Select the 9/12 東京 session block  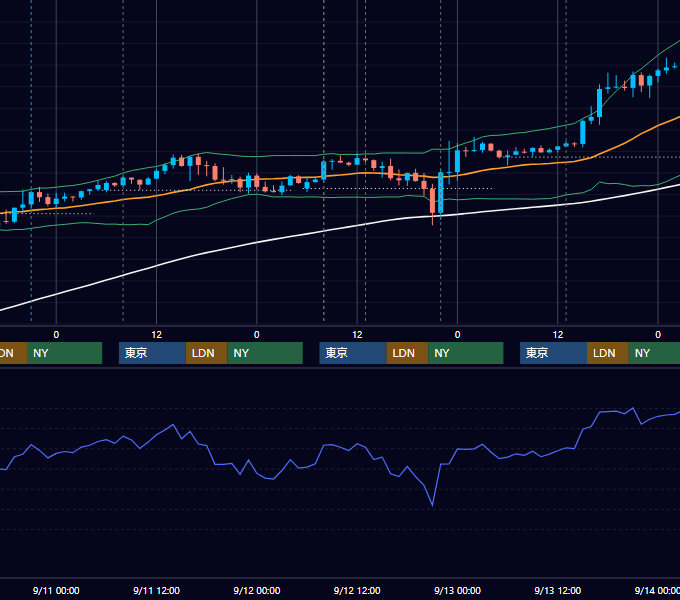353,353
